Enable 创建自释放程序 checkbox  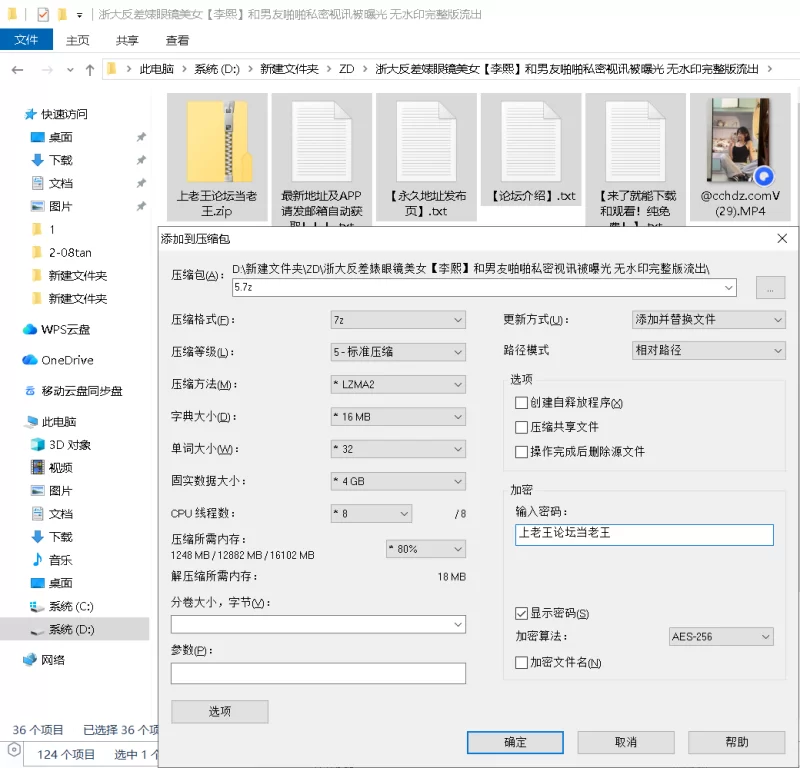coord(521,403)
